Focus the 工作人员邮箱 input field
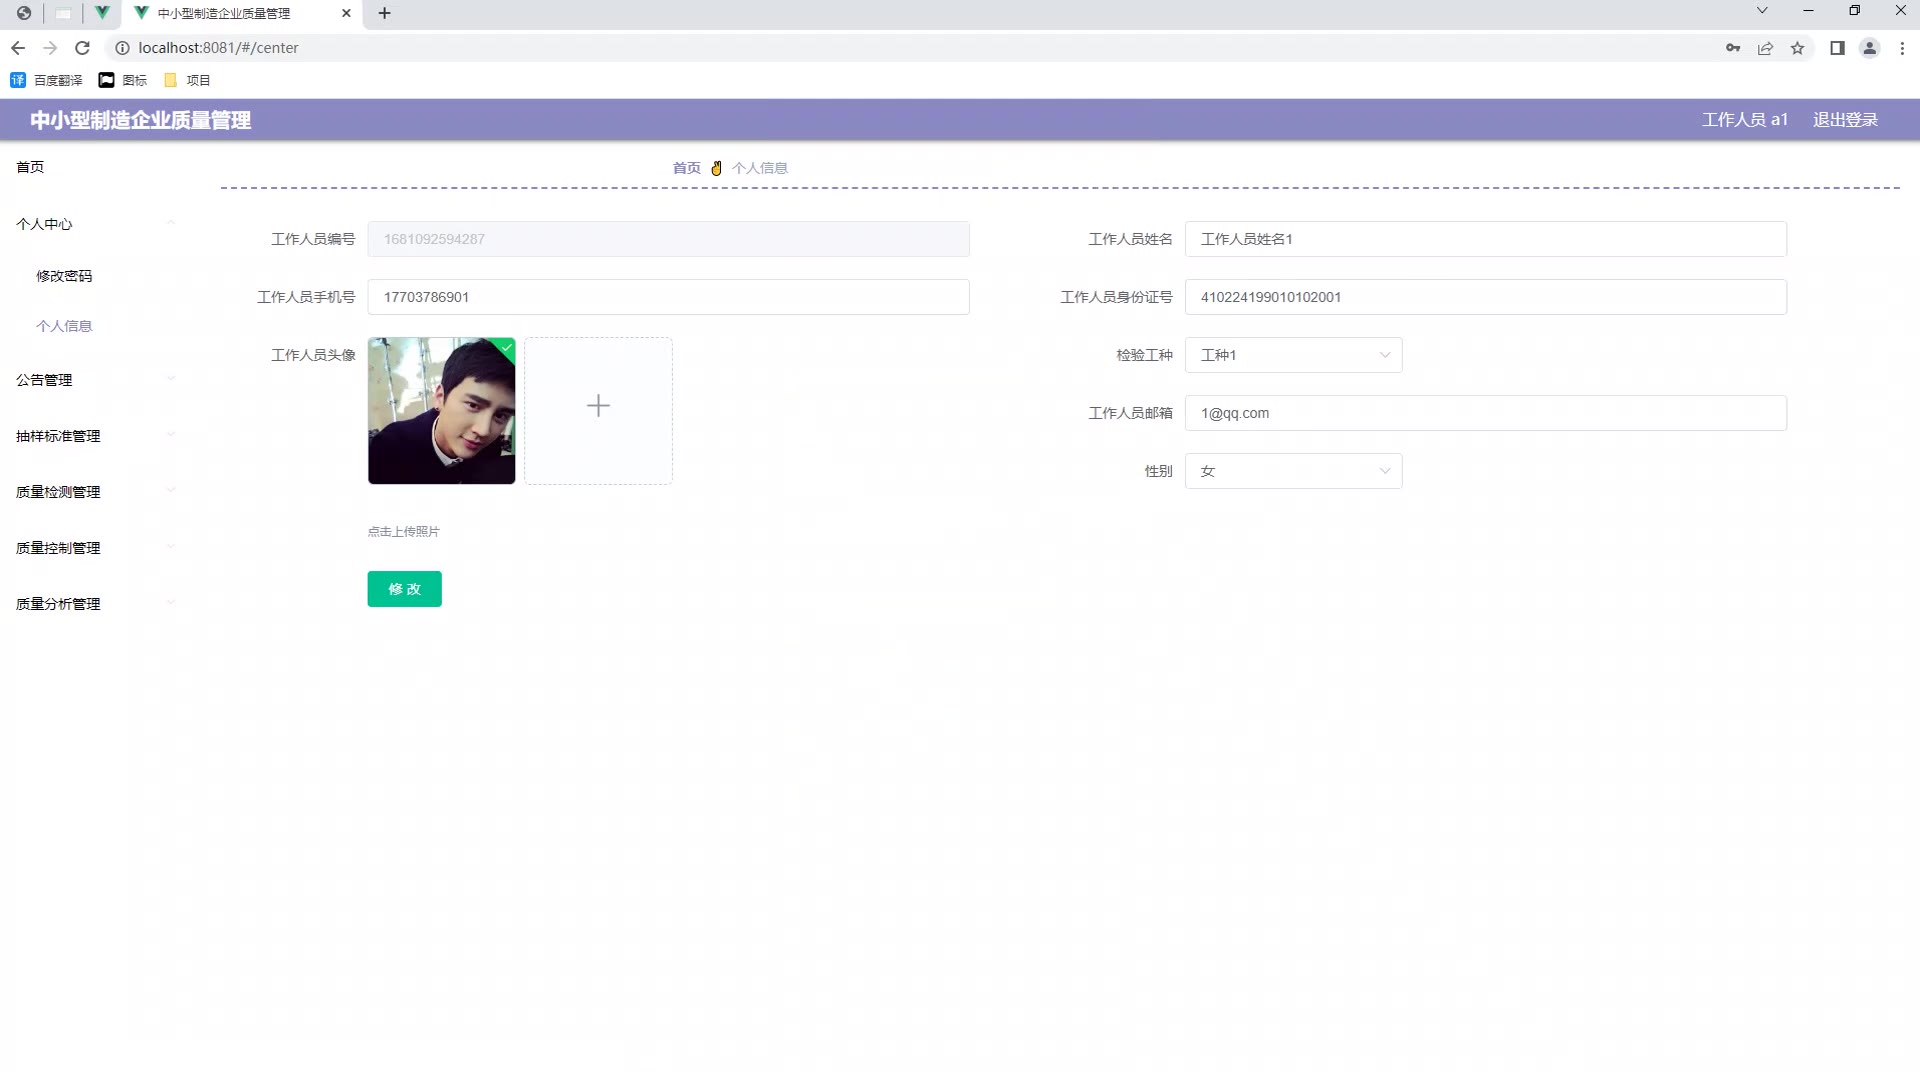The height and width of the screenshot is (1072, 1920). point(1485,413)
